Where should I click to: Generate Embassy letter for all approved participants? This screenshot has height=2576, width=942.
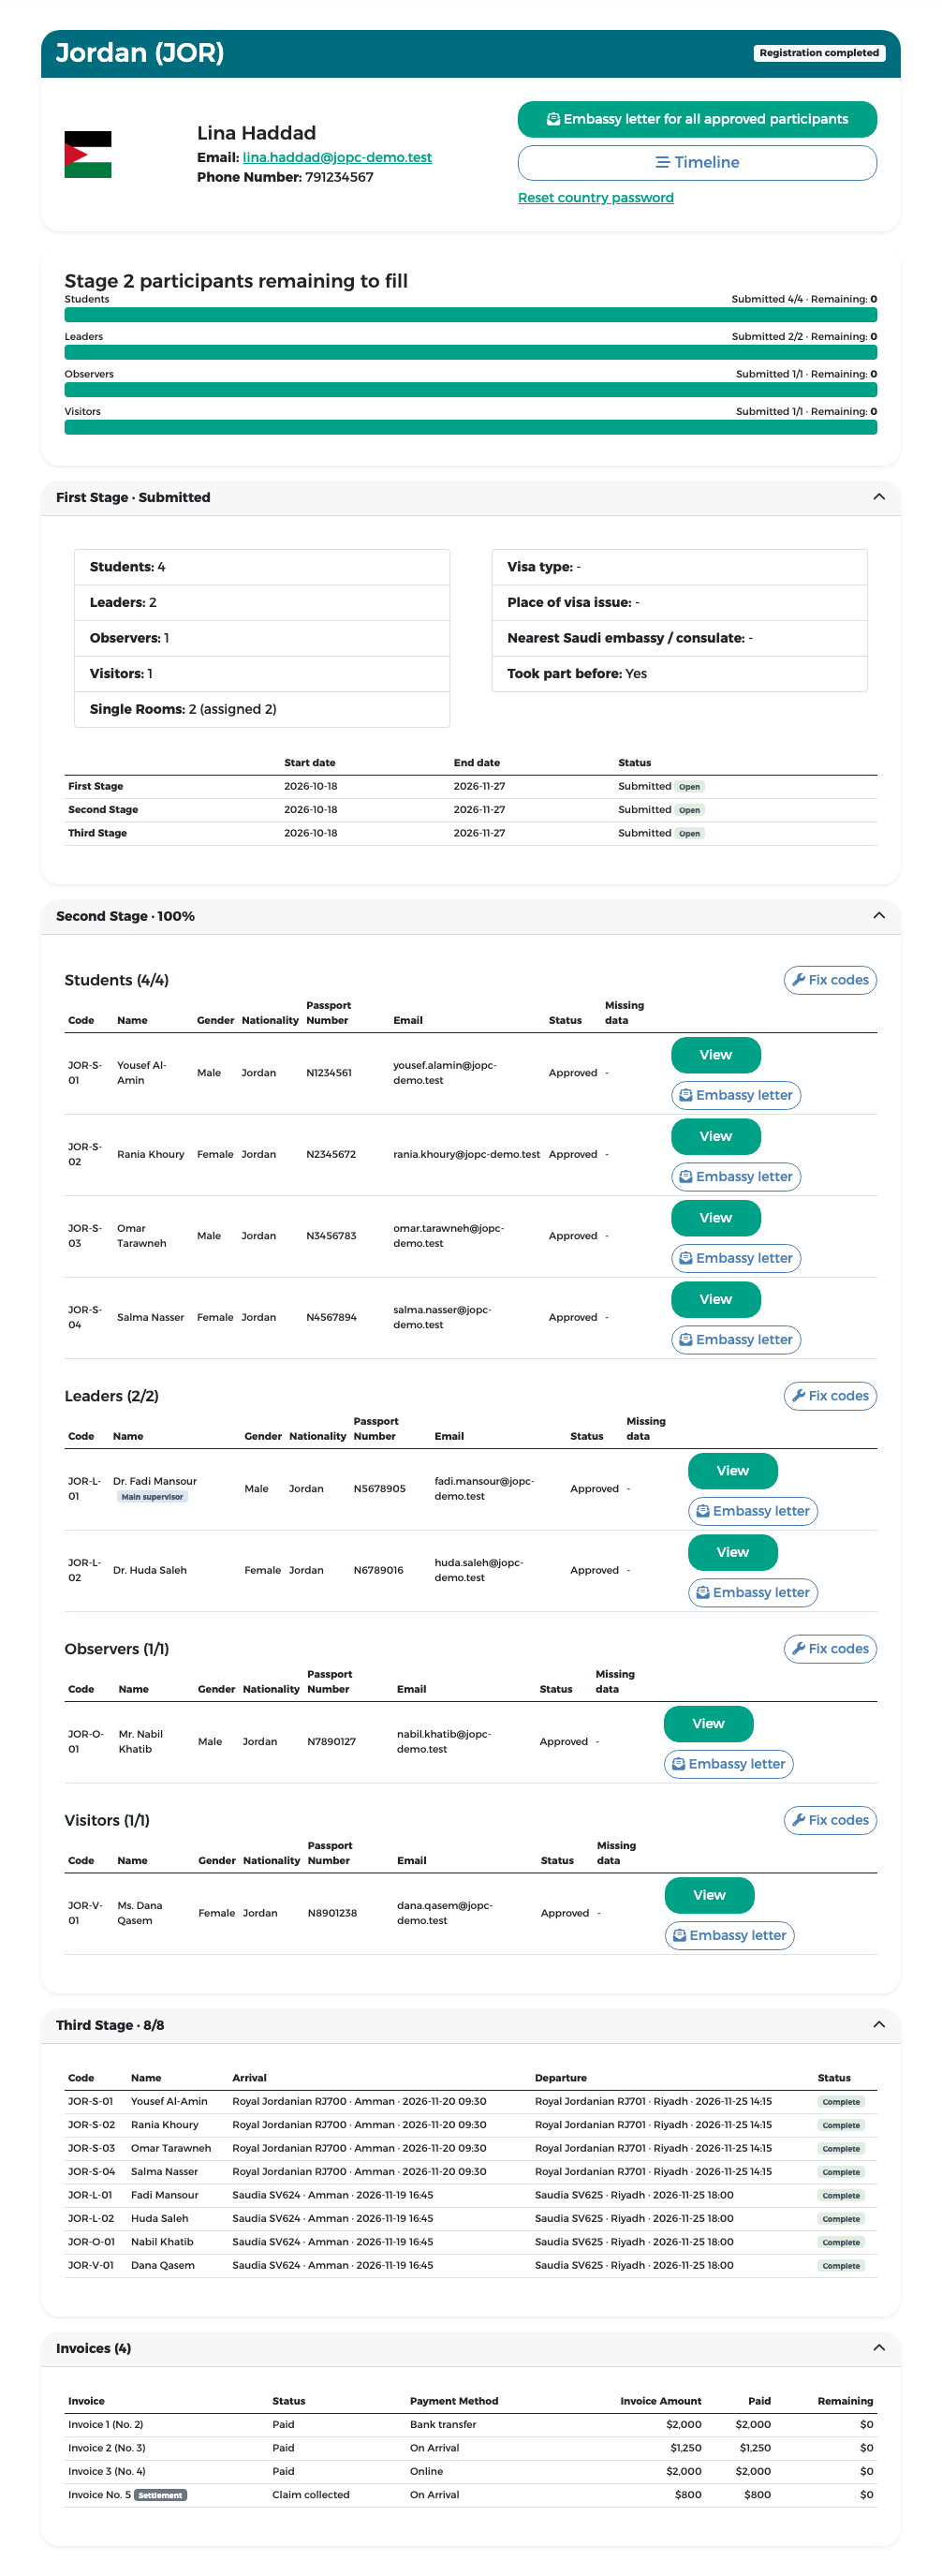coord(697,119)
